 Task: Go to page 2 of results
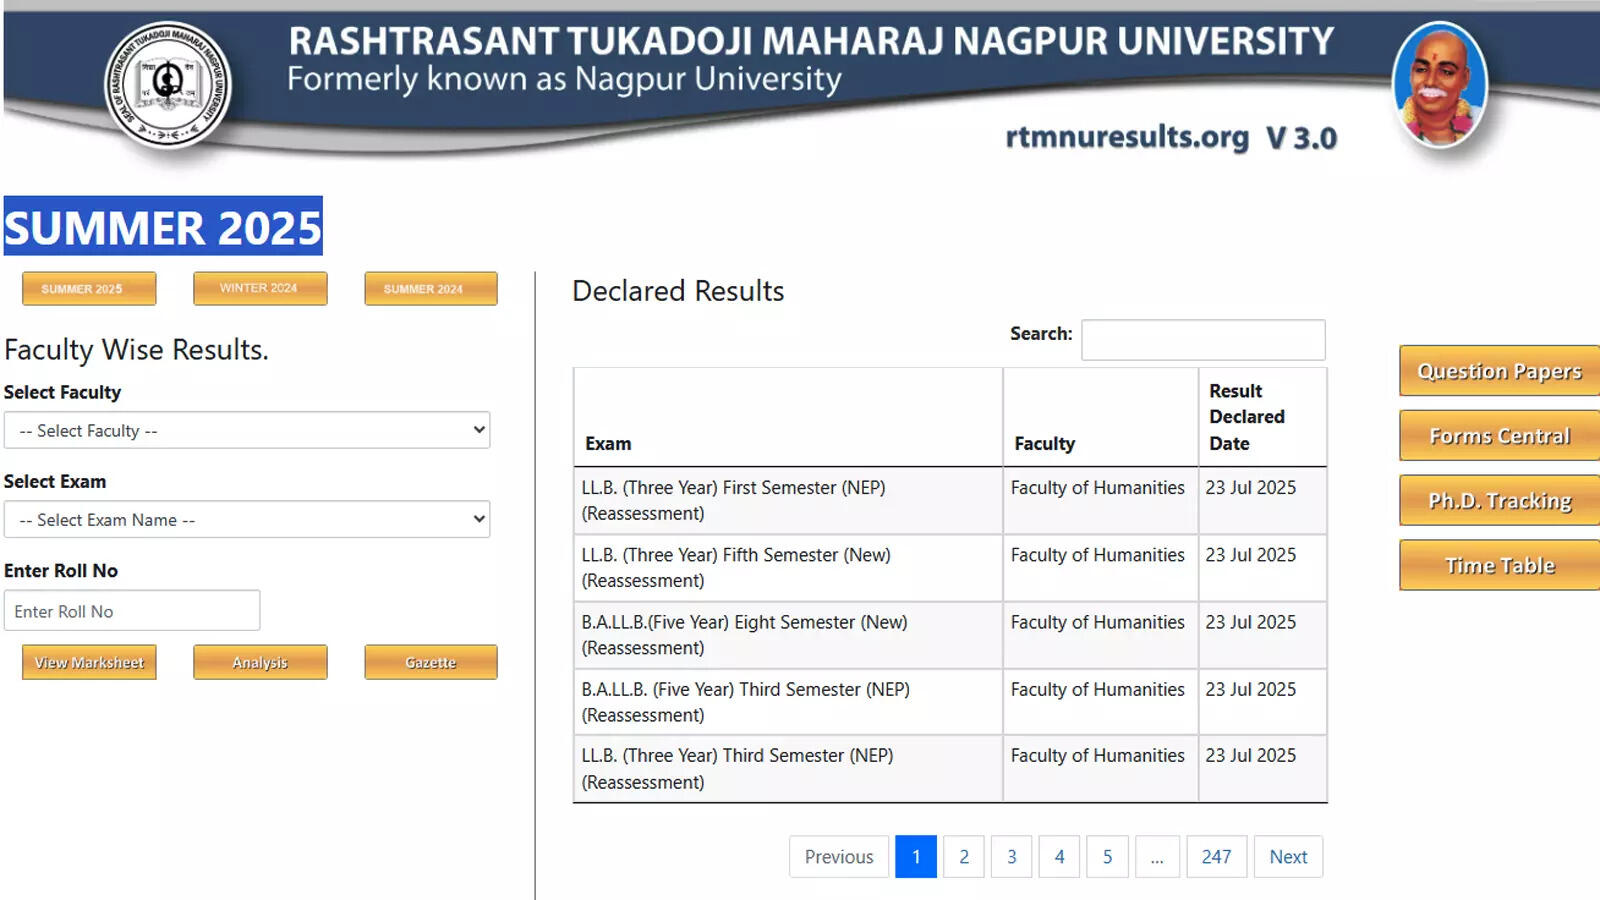[963, 856]
